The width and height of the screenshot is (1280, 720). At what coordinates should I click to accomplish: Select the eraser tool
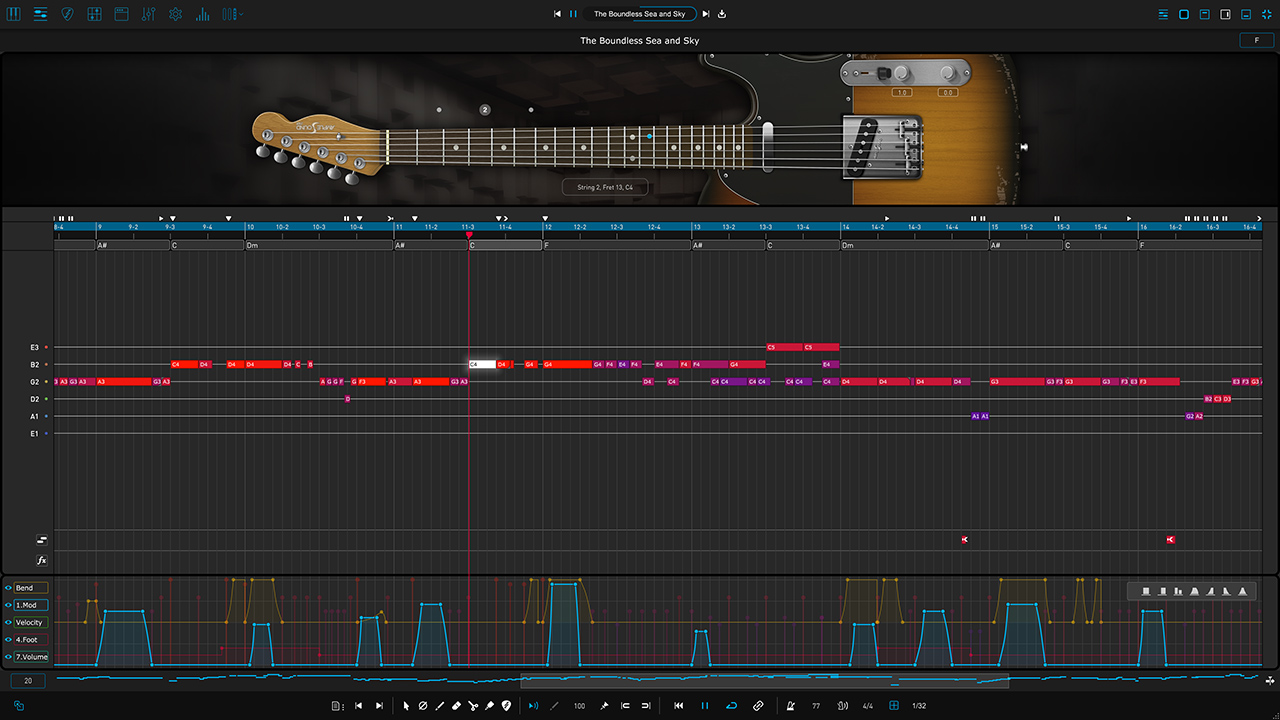pos(456,706)
